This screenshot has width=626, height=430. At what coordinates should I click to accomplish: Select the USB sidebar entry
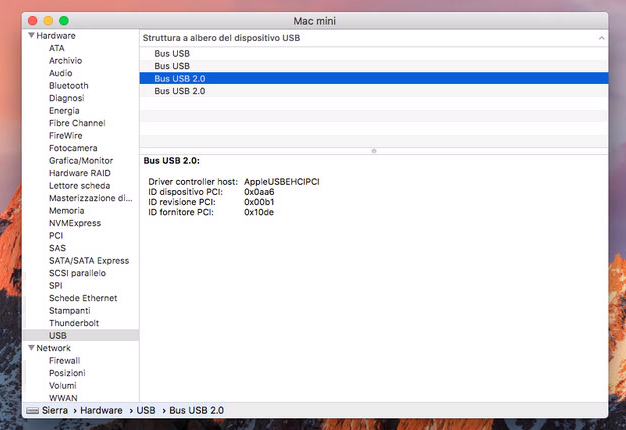pyautogui.click(x=81, y=335)
